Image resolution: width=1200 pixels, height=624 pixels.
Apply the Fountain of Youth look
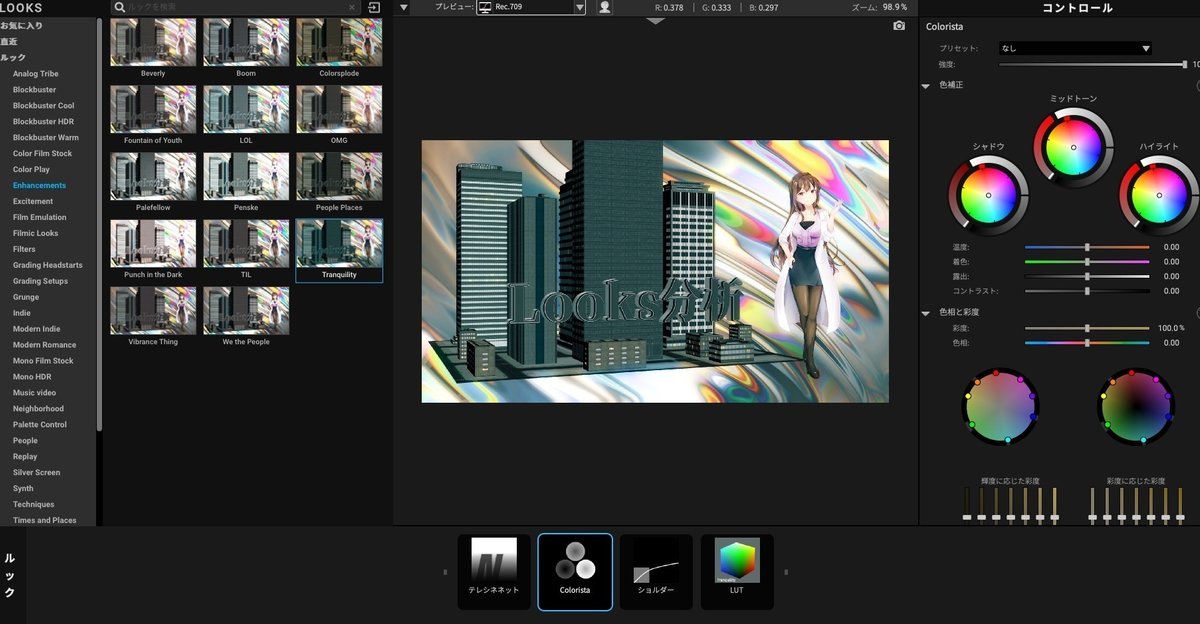point(153,116)
